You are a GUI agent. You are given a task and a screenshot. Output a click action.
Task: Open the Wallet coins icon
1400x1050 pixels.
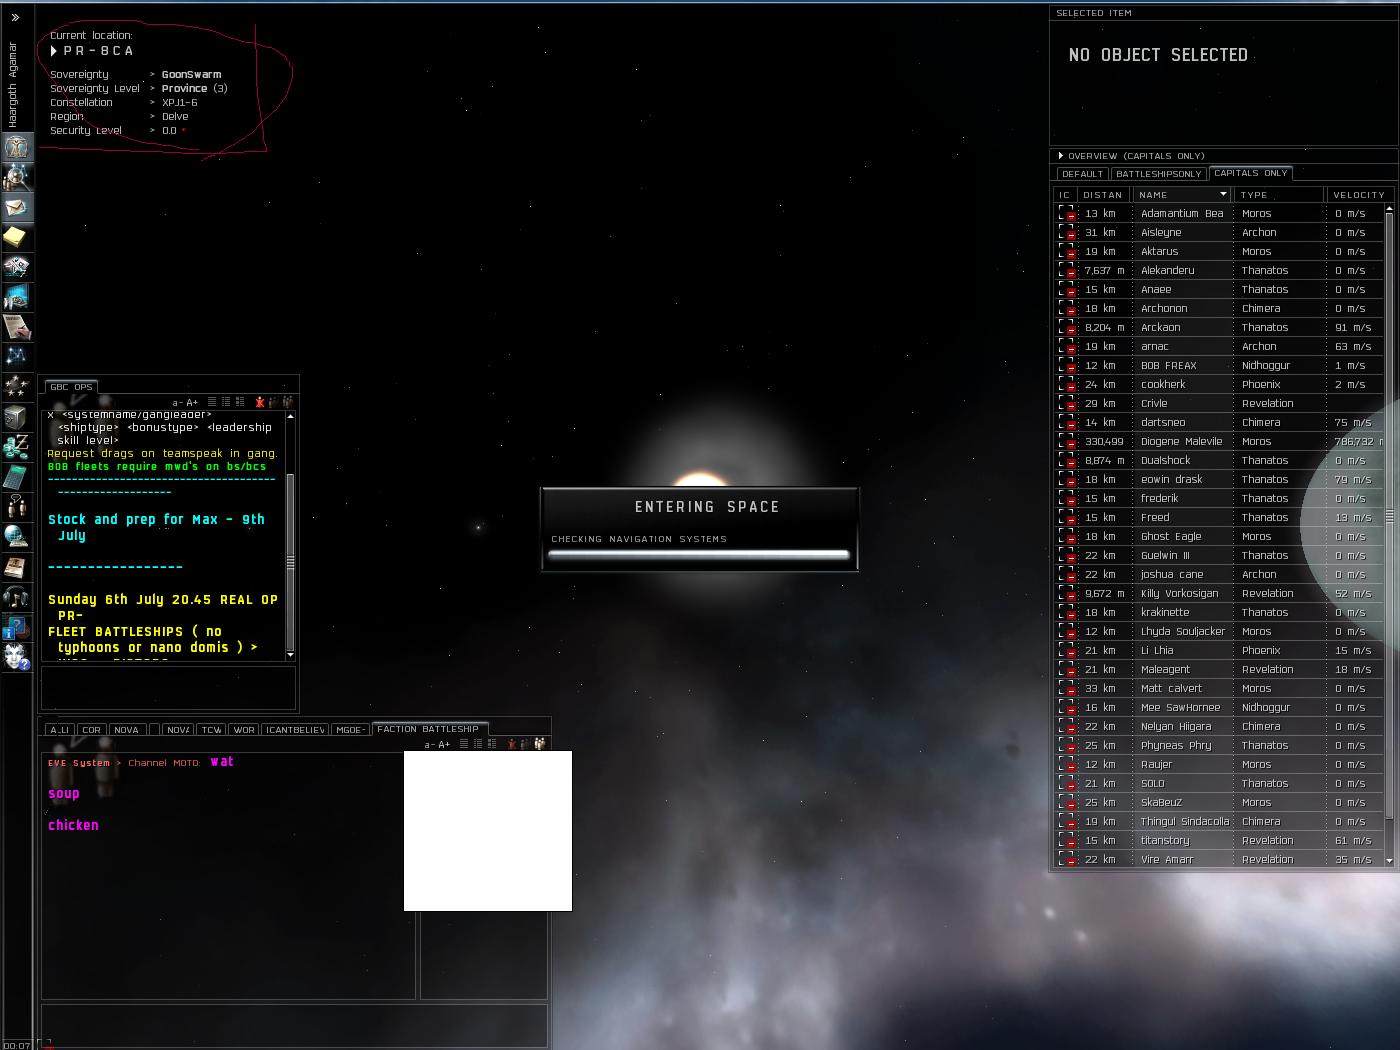coord(16,447)
